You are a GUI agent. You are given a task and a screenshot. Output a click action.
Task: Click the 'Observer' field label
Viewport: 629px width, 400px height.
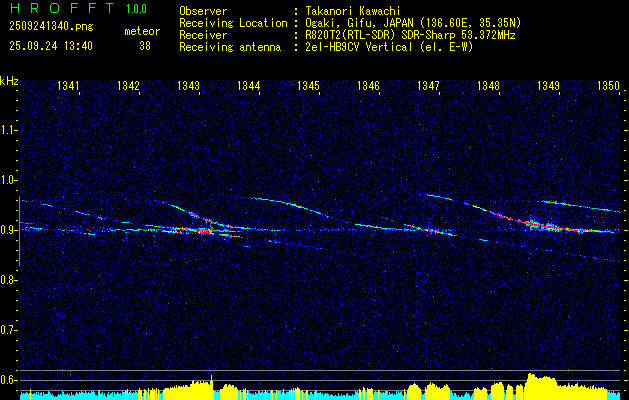pyautogui.click(x=203, y=11)
